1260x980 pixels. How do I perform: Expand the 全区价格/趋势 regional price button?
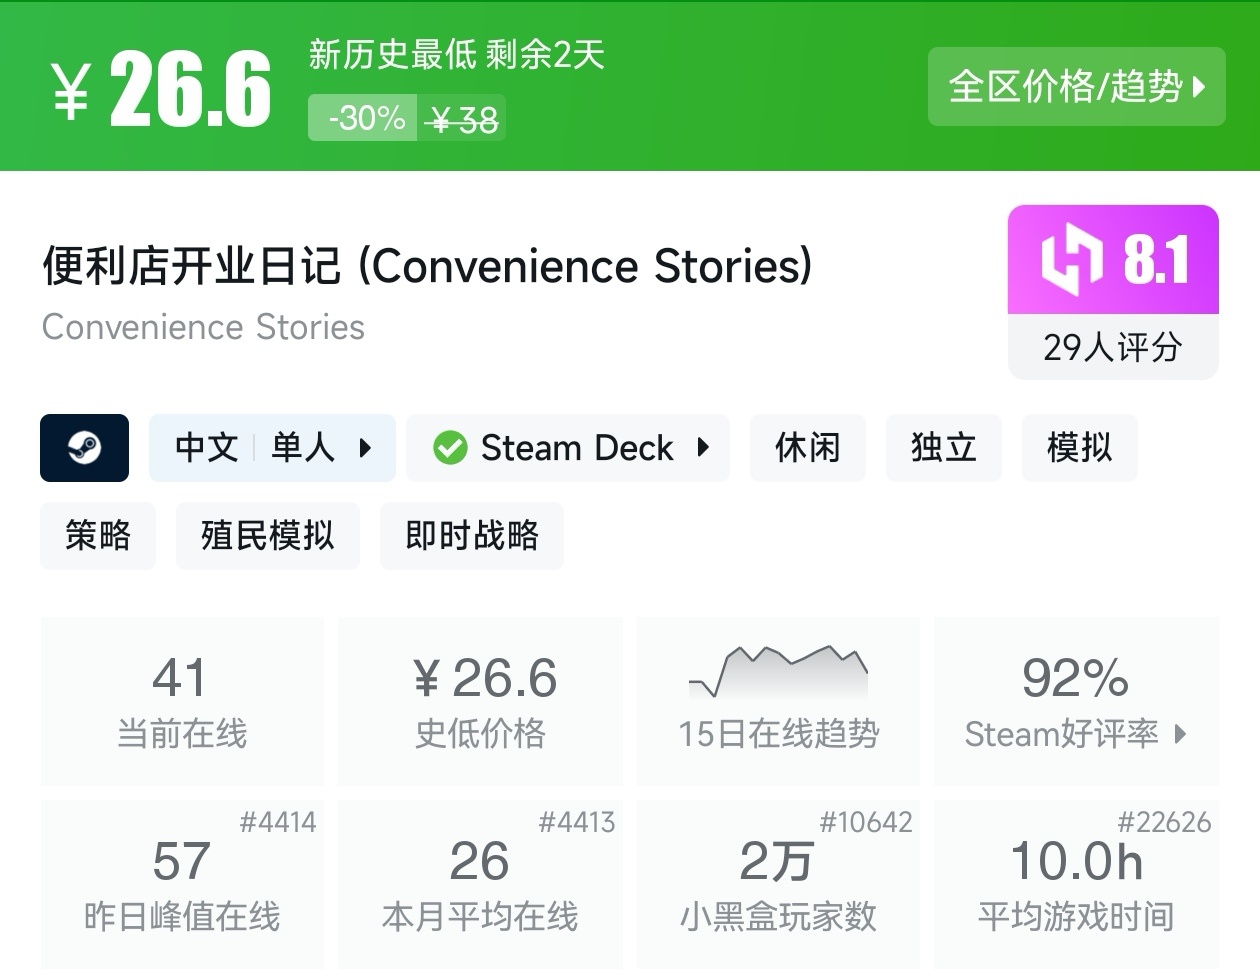tap(1076, 87)
